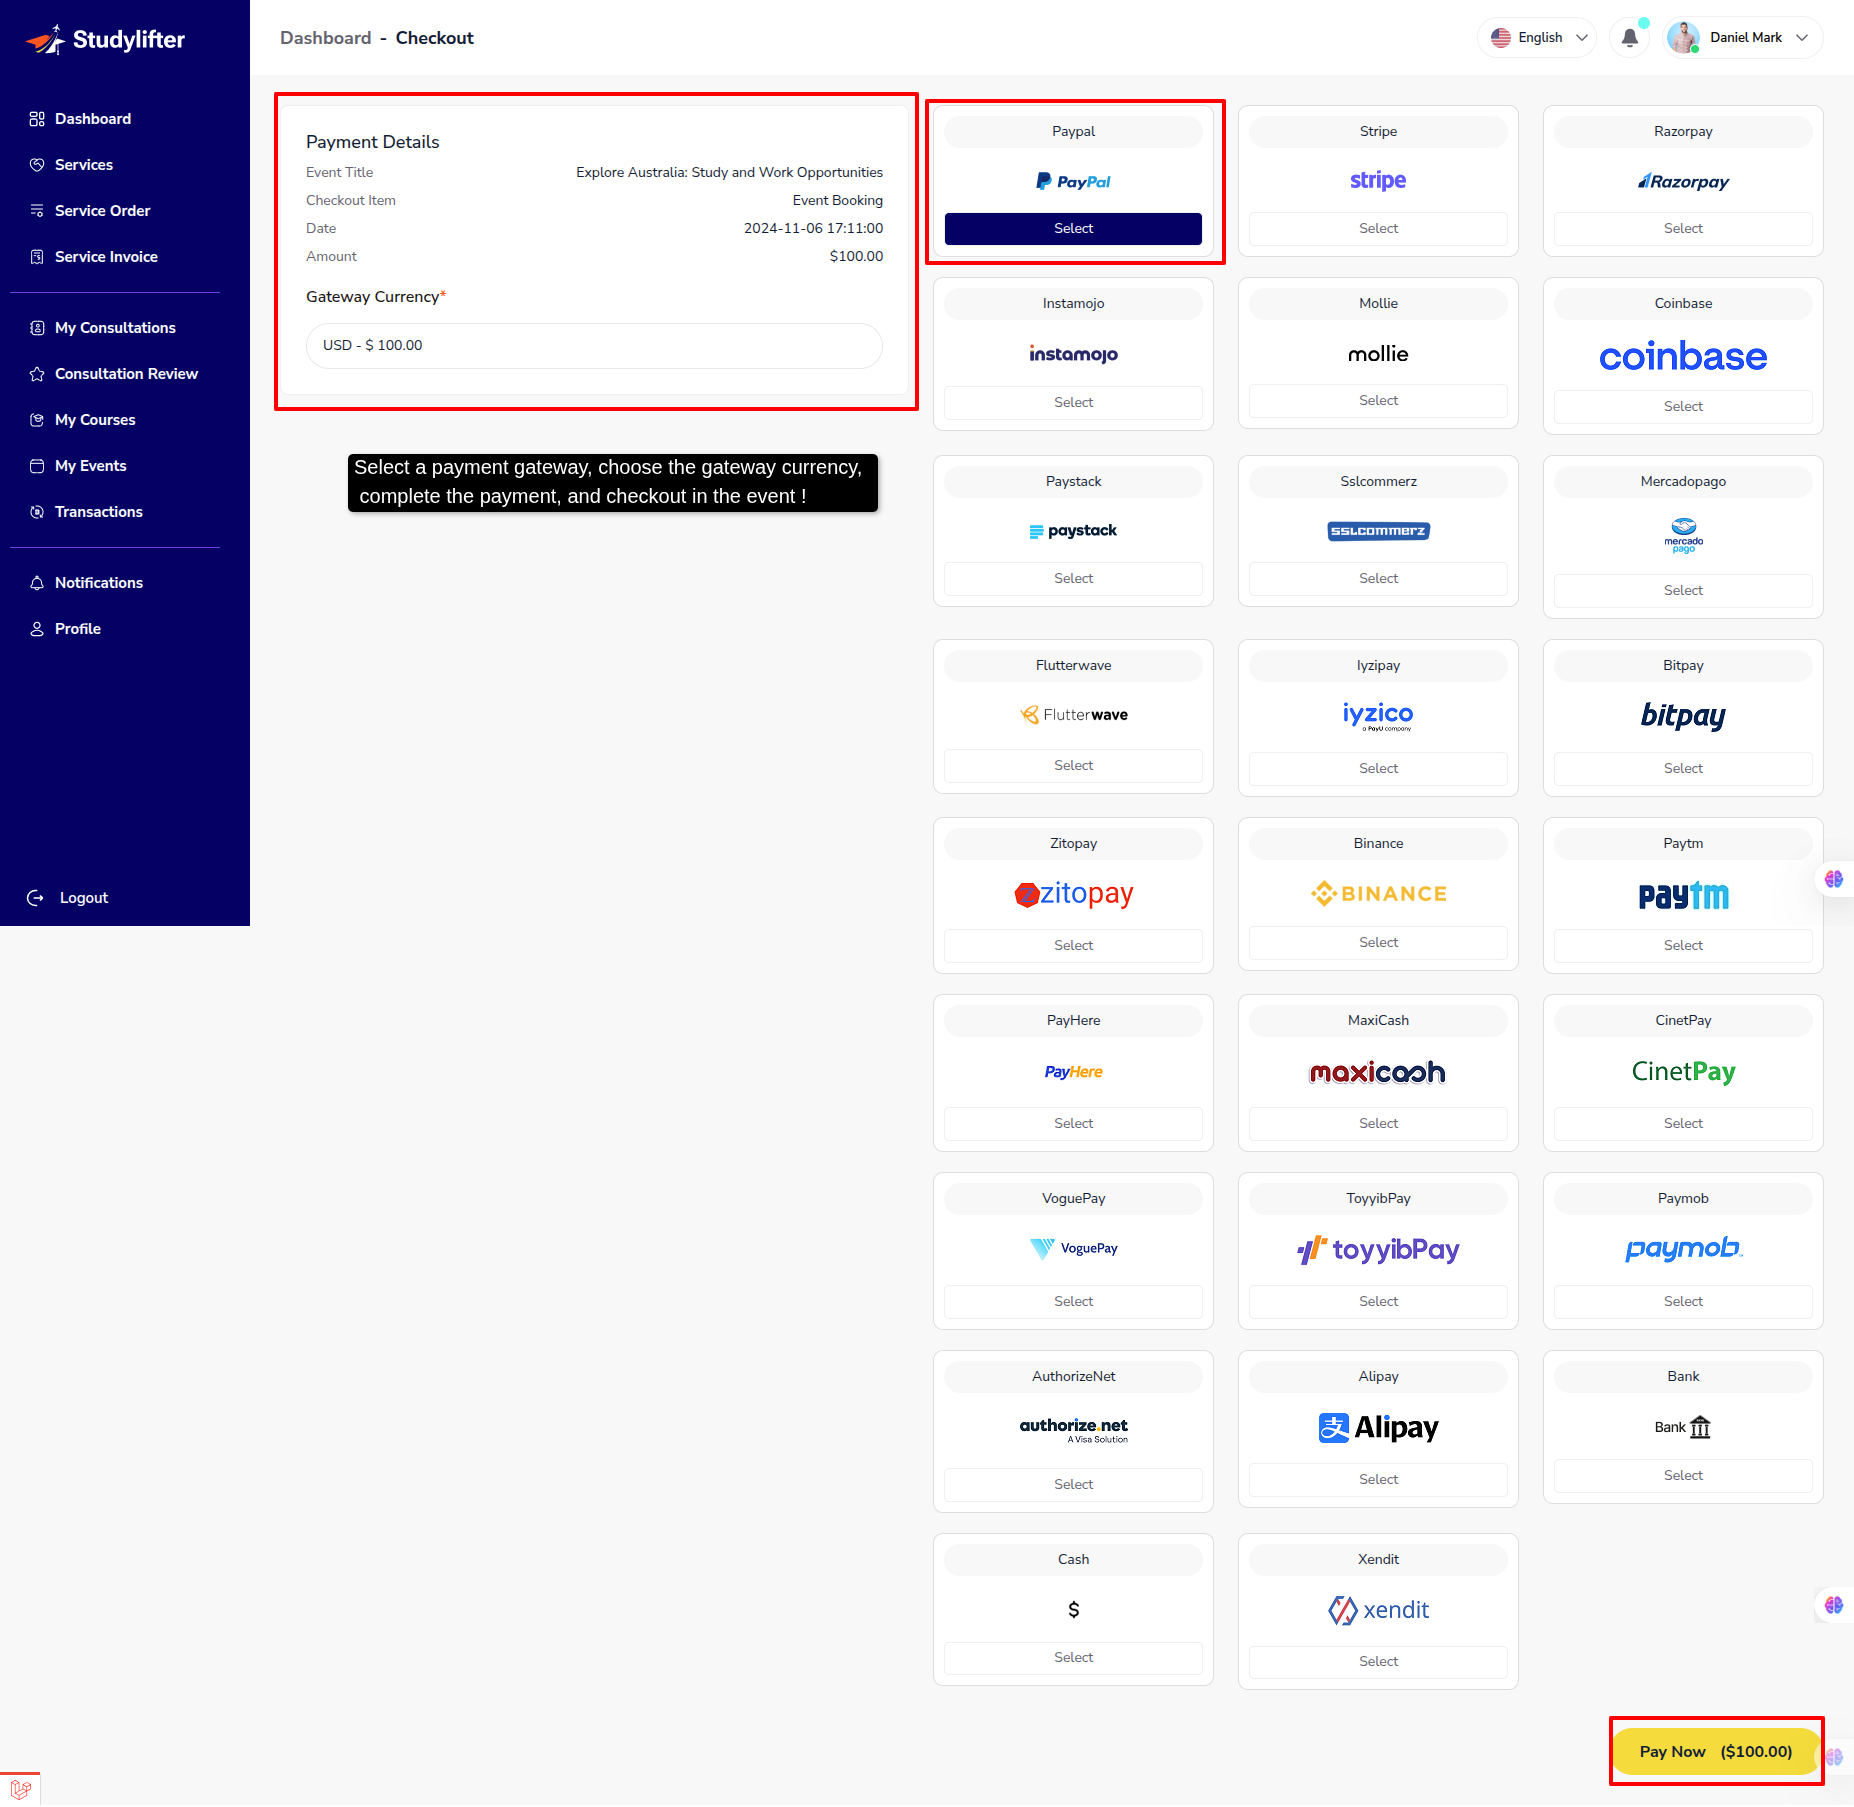
Task: Click the Cash dollar sign icon
Action: click(1073, 1610)
